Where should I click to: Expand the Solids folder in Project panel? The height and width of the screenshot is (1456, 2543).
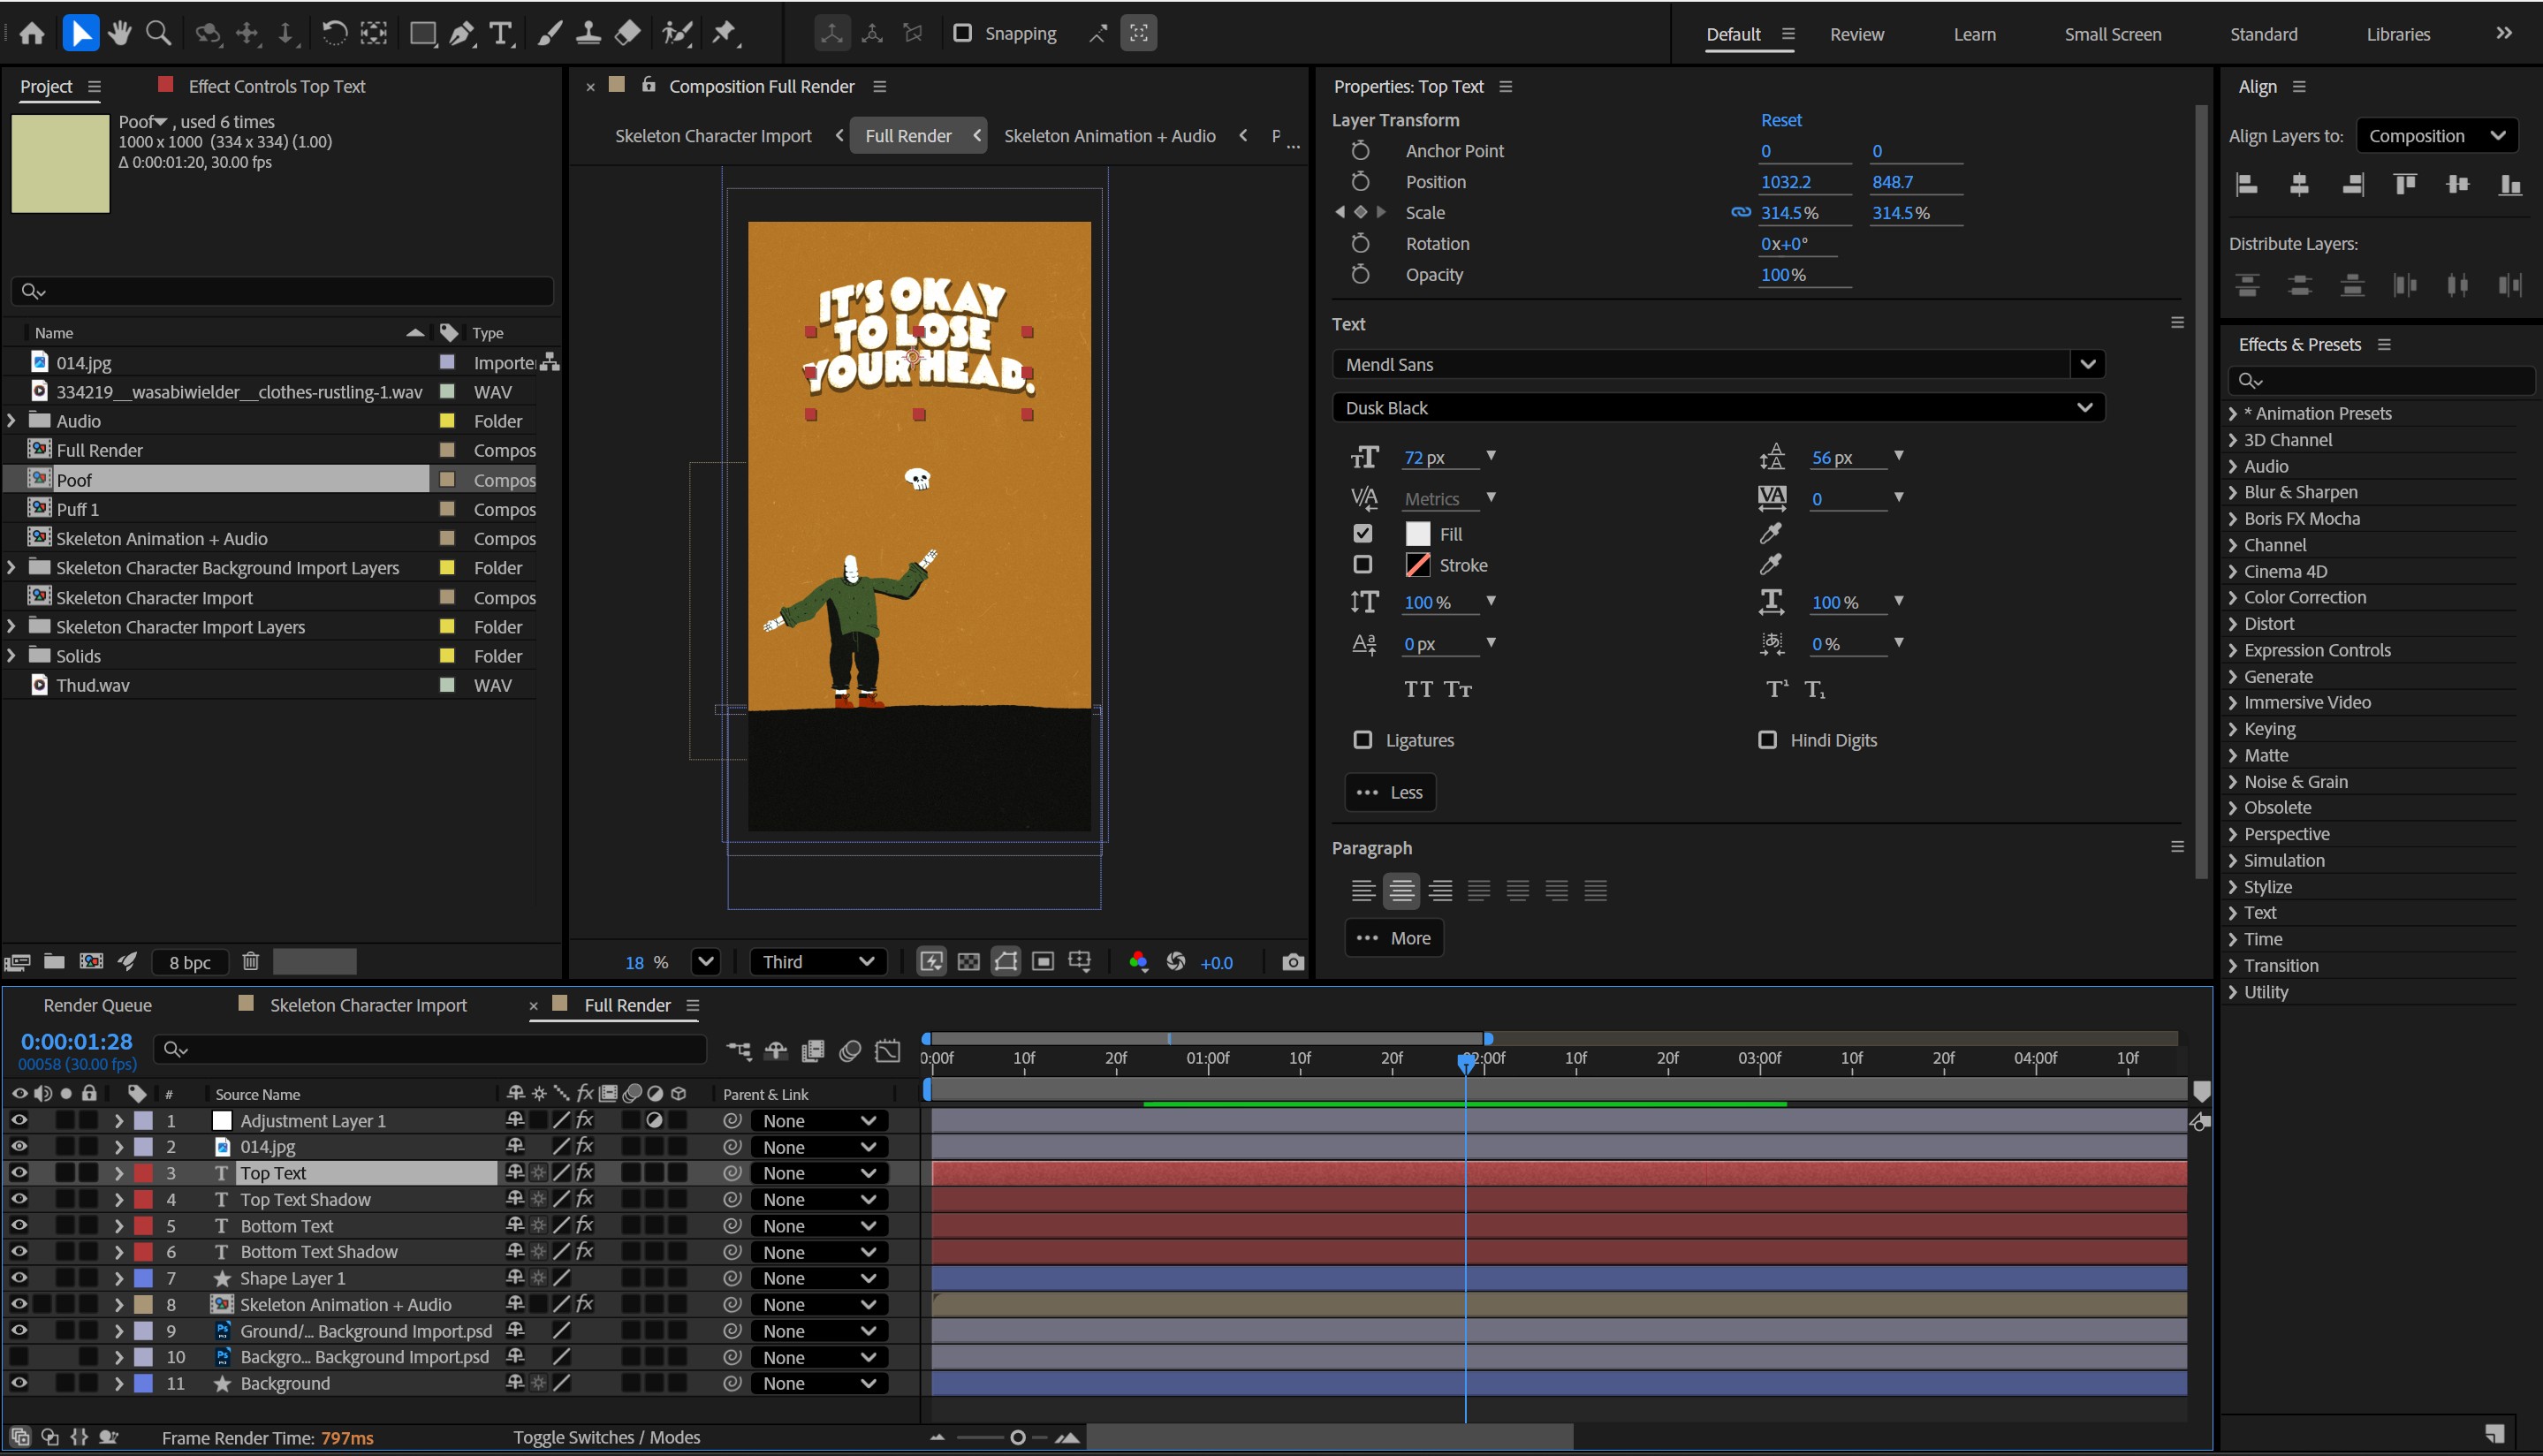(x=11, y=655)
